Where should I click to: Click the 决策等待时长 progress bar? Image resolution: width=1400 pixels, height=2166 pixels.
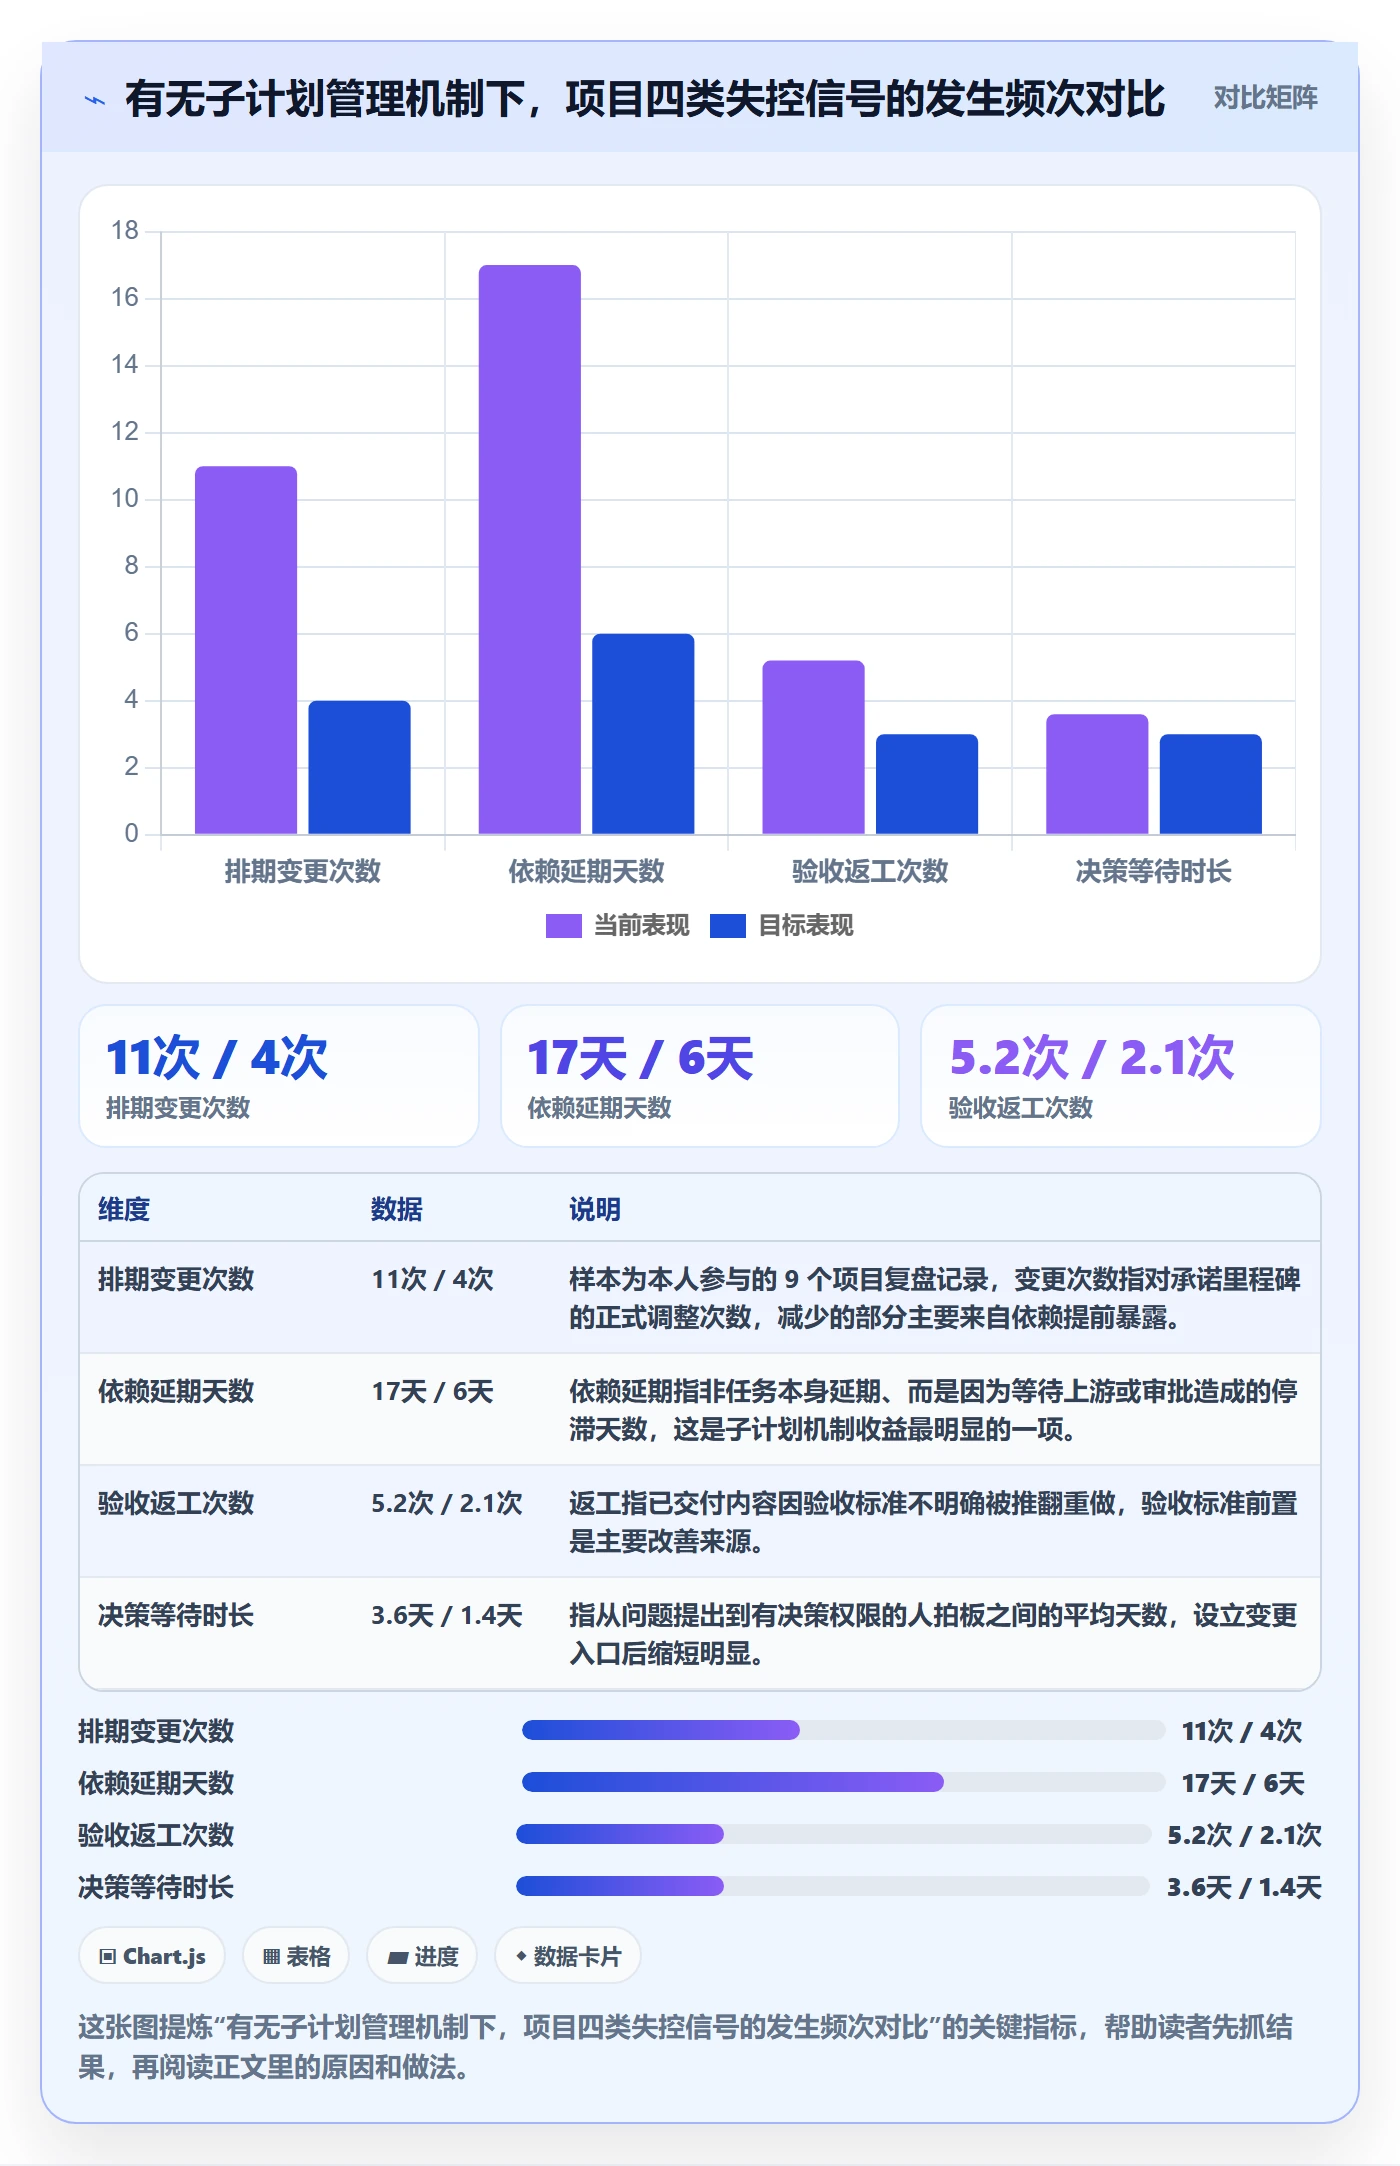pyautogui.click(x=833, y=1886)
